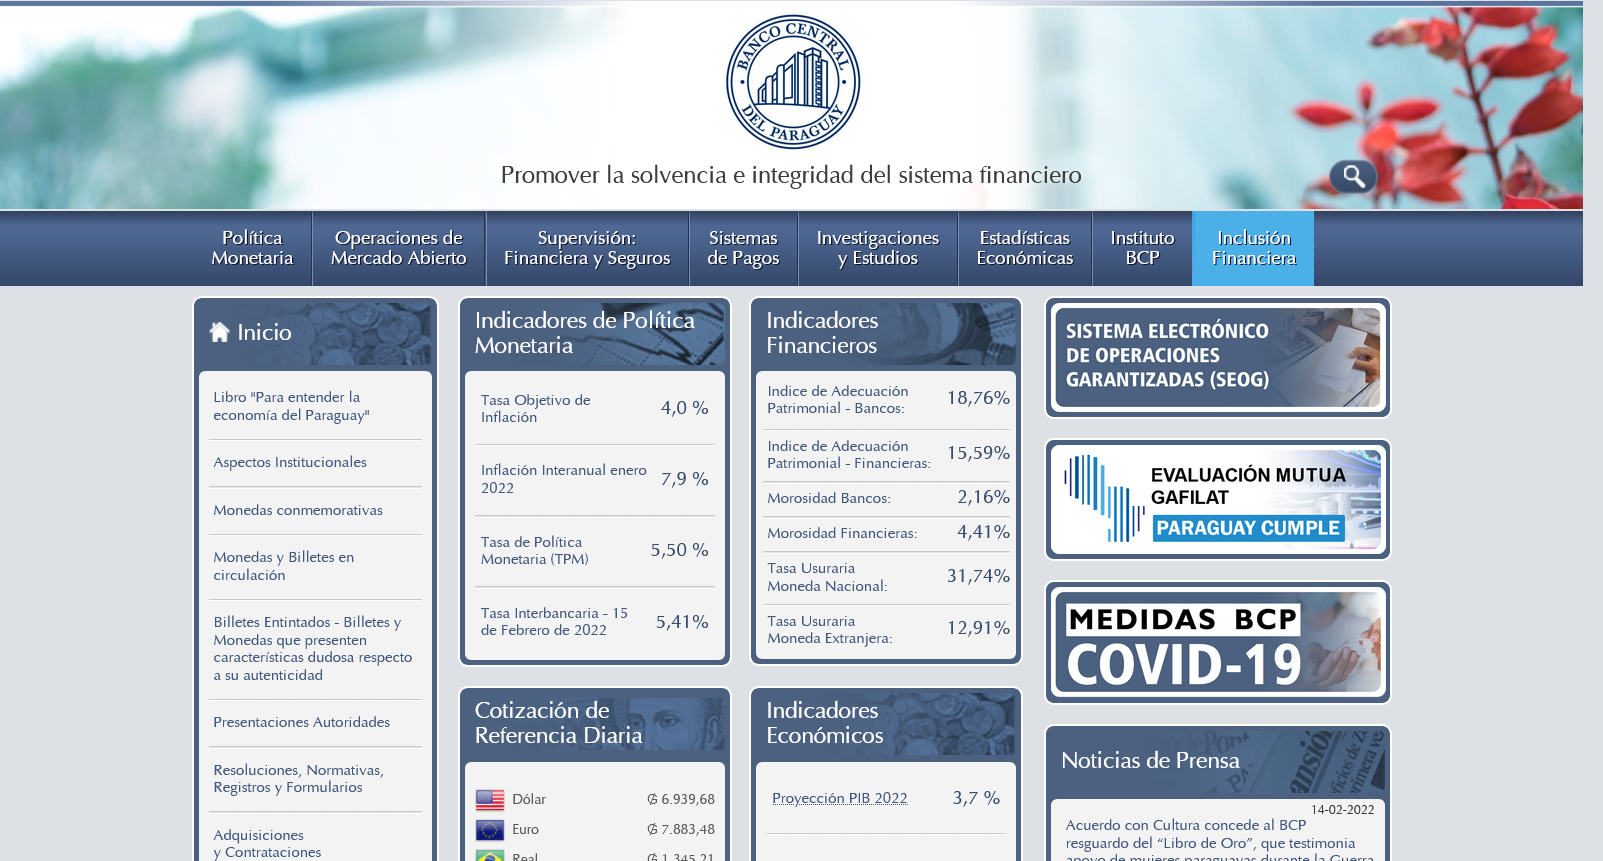Click the Presentaciones Autoridades link
Screen dimensions: 1603x861
point(301,722)
